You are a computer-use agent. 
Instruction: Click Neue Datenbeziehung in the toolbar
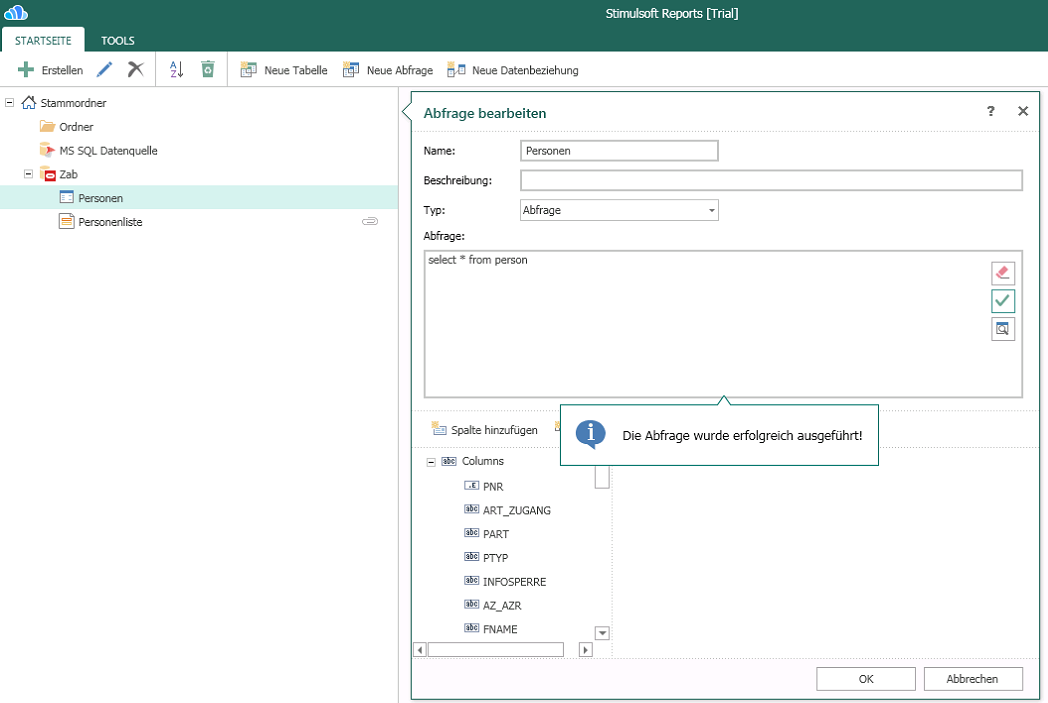click(x=512, y=70)
